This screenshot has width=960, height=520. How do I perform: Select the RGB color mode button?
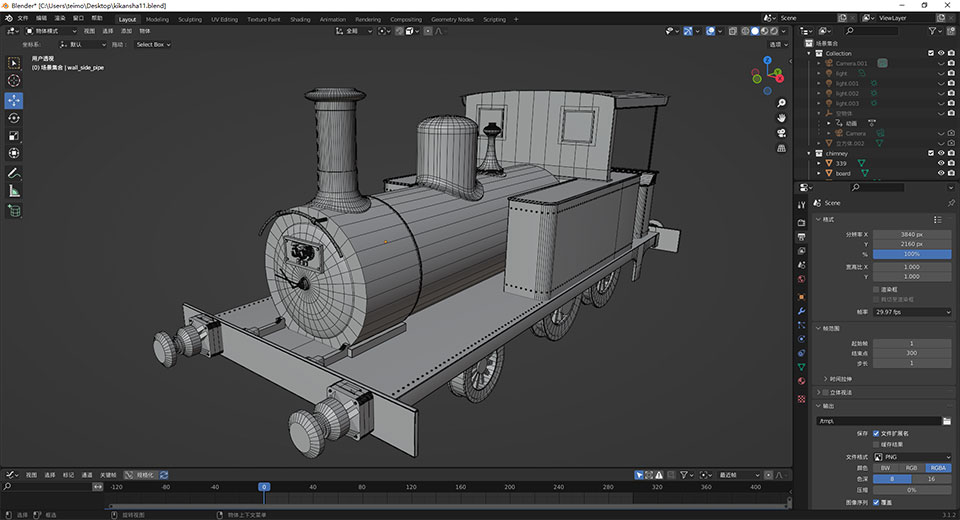[x=911, y=467]
